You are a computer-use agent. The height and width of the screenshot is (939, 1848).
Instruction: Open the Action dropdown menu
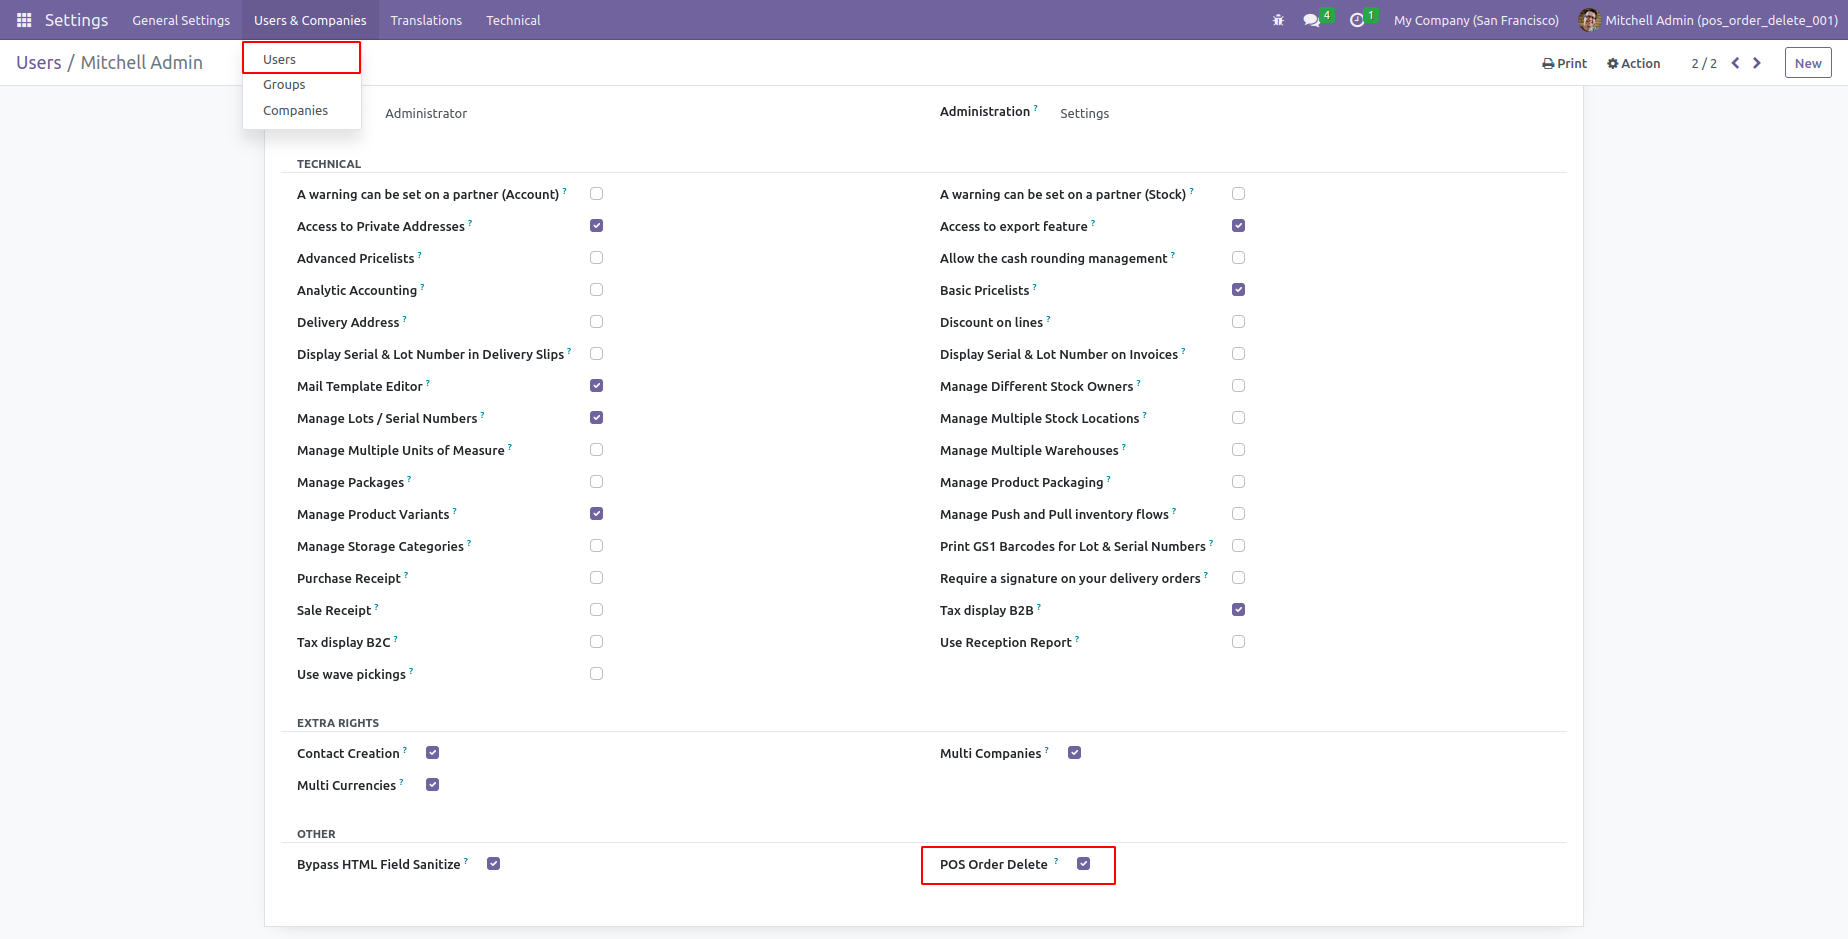(1633, 63)
